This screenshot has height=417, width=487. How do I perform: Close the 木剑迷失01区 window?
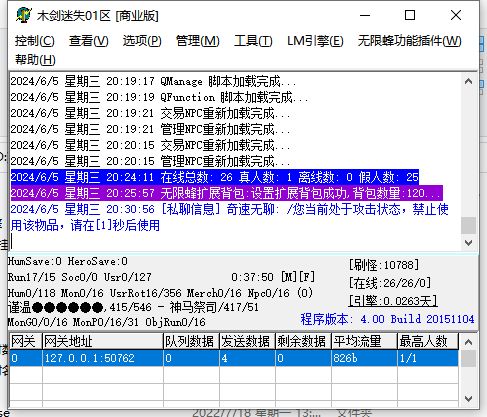456,15
